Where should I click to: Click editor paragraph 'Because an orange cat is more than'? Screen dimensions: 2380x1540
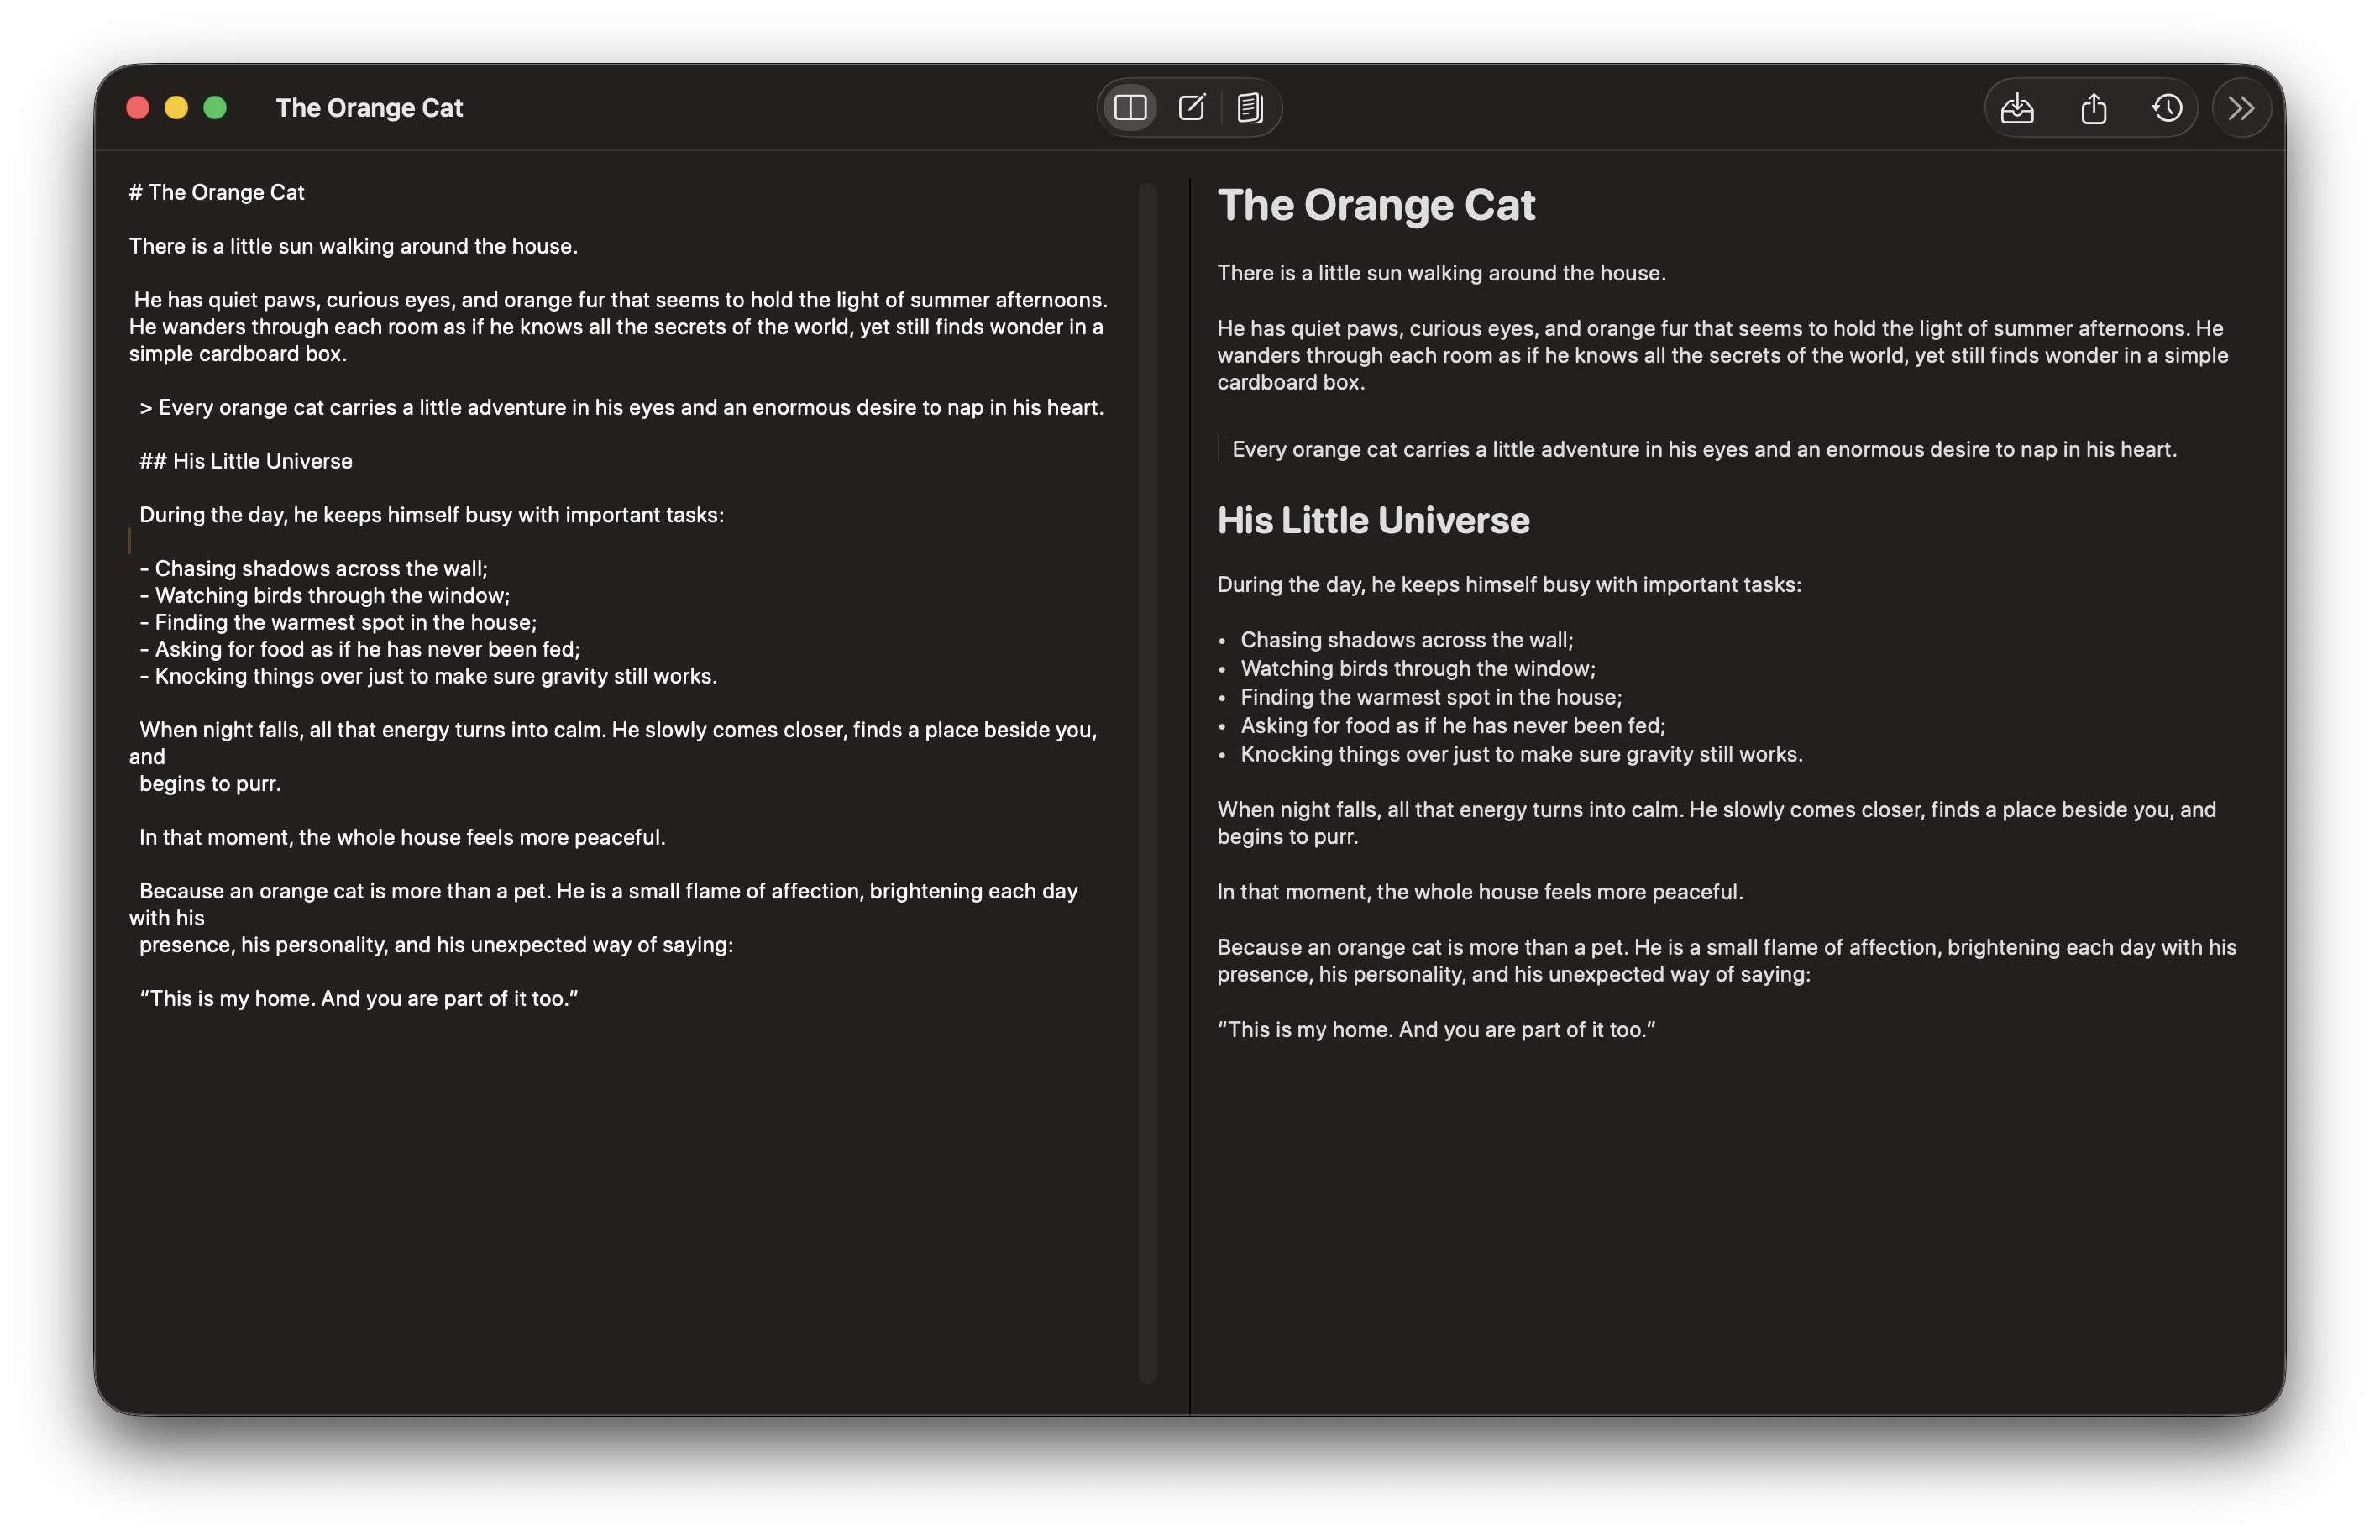603,918
